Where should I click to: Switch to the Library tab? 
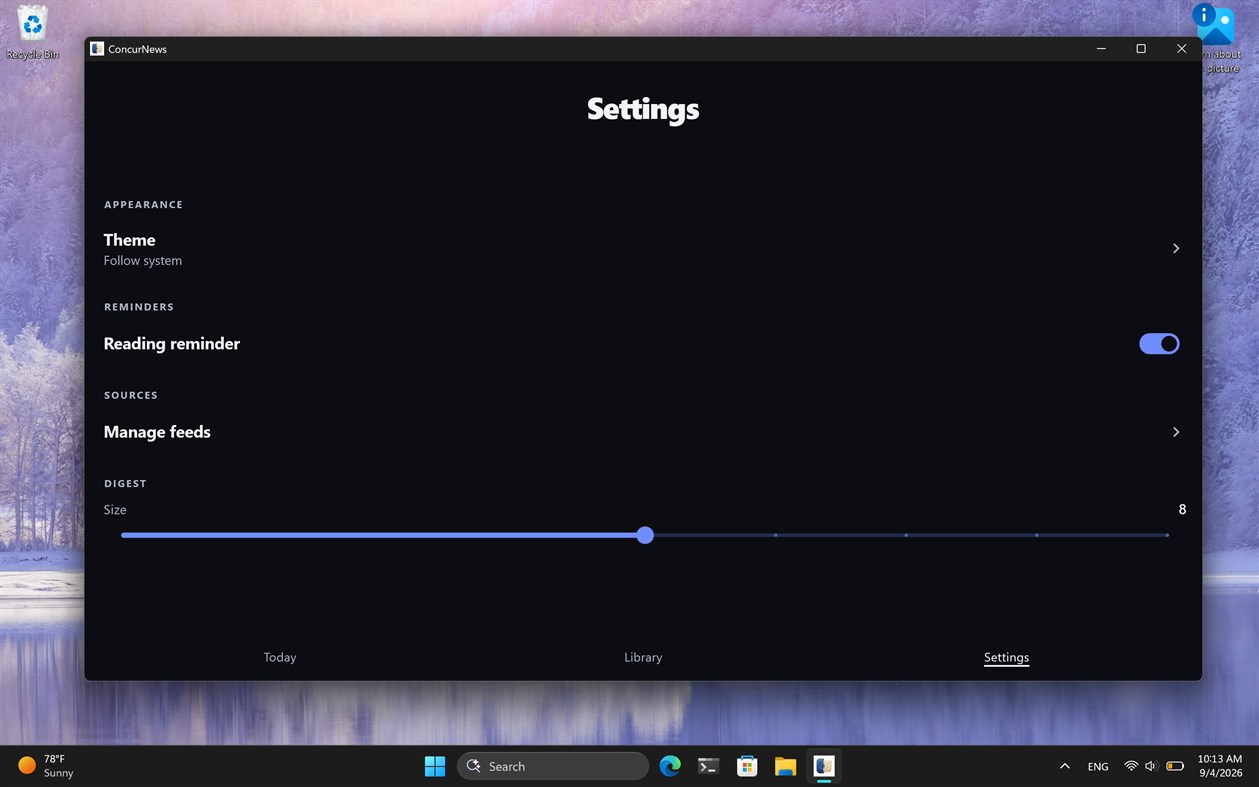643,657
